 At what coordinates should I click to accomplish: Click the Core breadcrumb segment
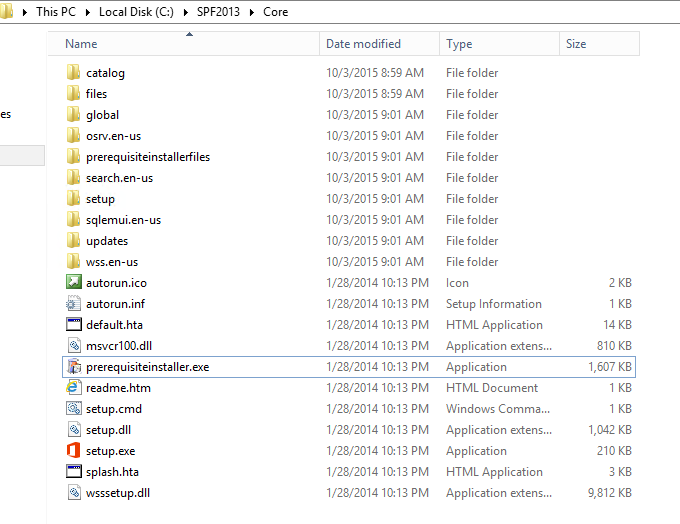(x=275, y=12)
